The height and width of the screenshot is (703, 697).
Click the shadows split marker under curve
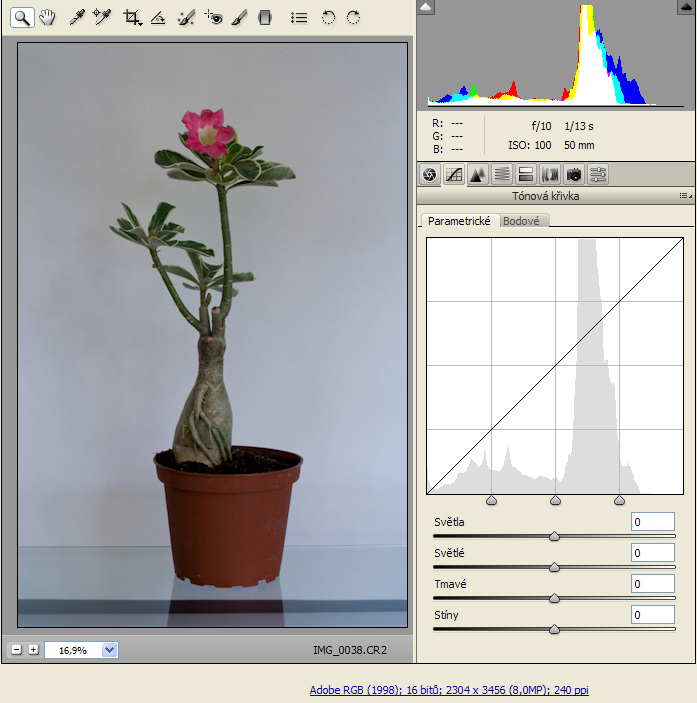(491, 500)
